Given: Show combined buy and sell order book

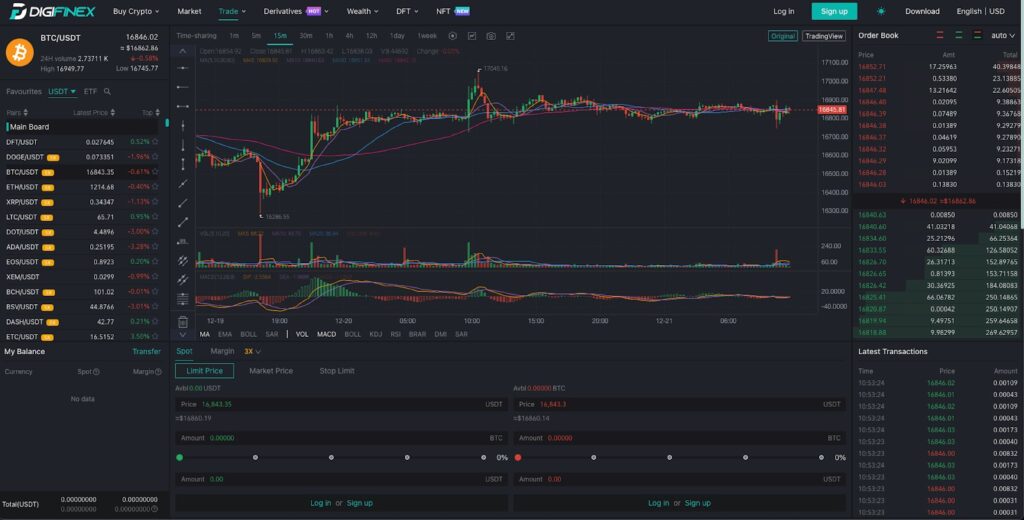Looking at the screenshot, I should 977,36.
